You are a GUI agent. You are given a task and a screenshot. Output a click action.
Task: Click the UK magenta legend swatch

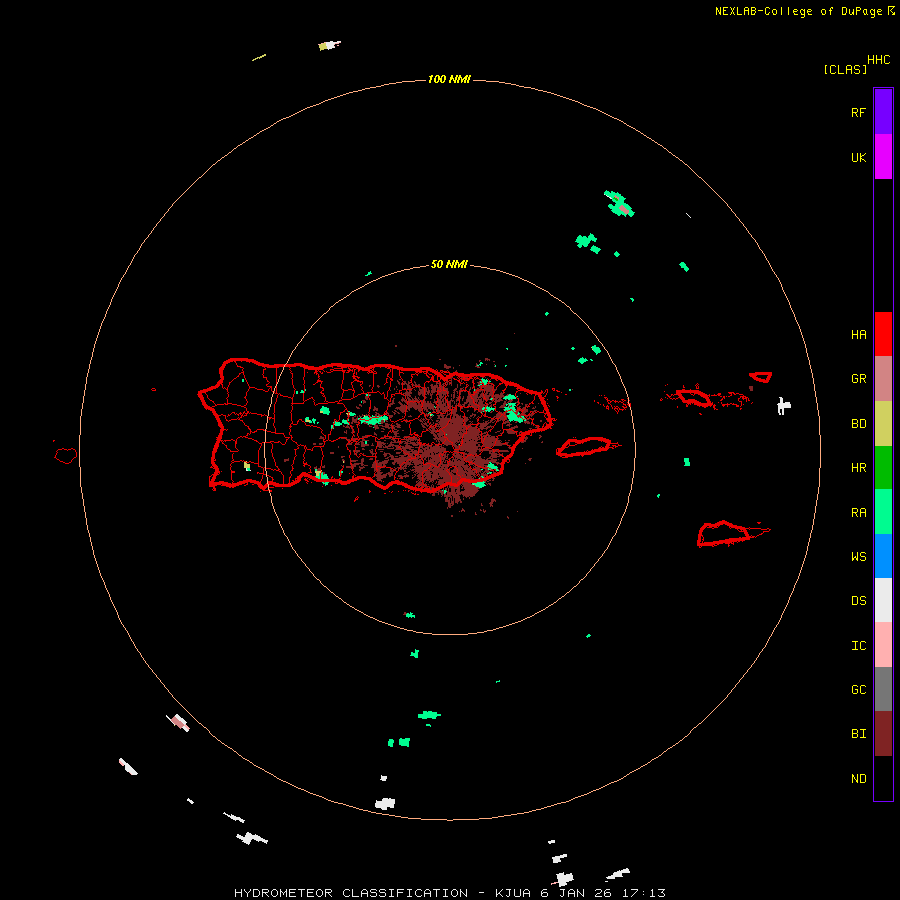point(883,157)
